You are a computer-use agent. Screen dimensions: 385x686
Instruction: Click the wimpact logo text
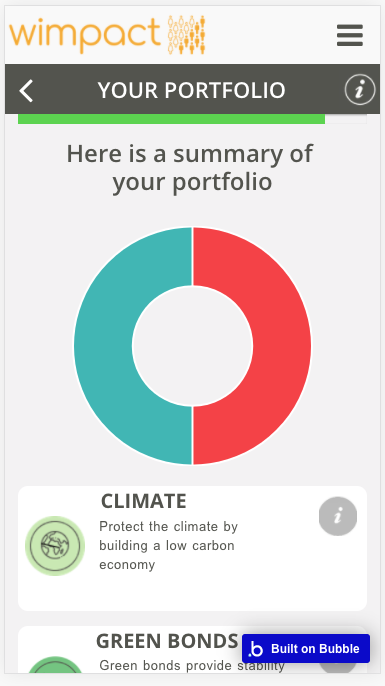(85, 35)
